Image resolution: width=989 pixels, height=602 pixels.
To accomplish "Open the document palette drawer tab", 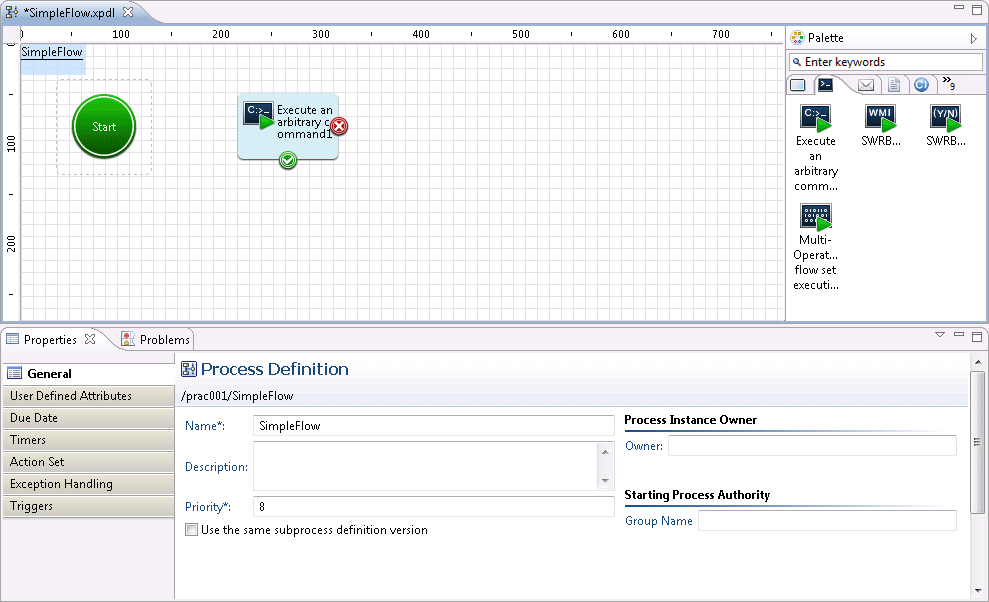I will coord(894,85).
